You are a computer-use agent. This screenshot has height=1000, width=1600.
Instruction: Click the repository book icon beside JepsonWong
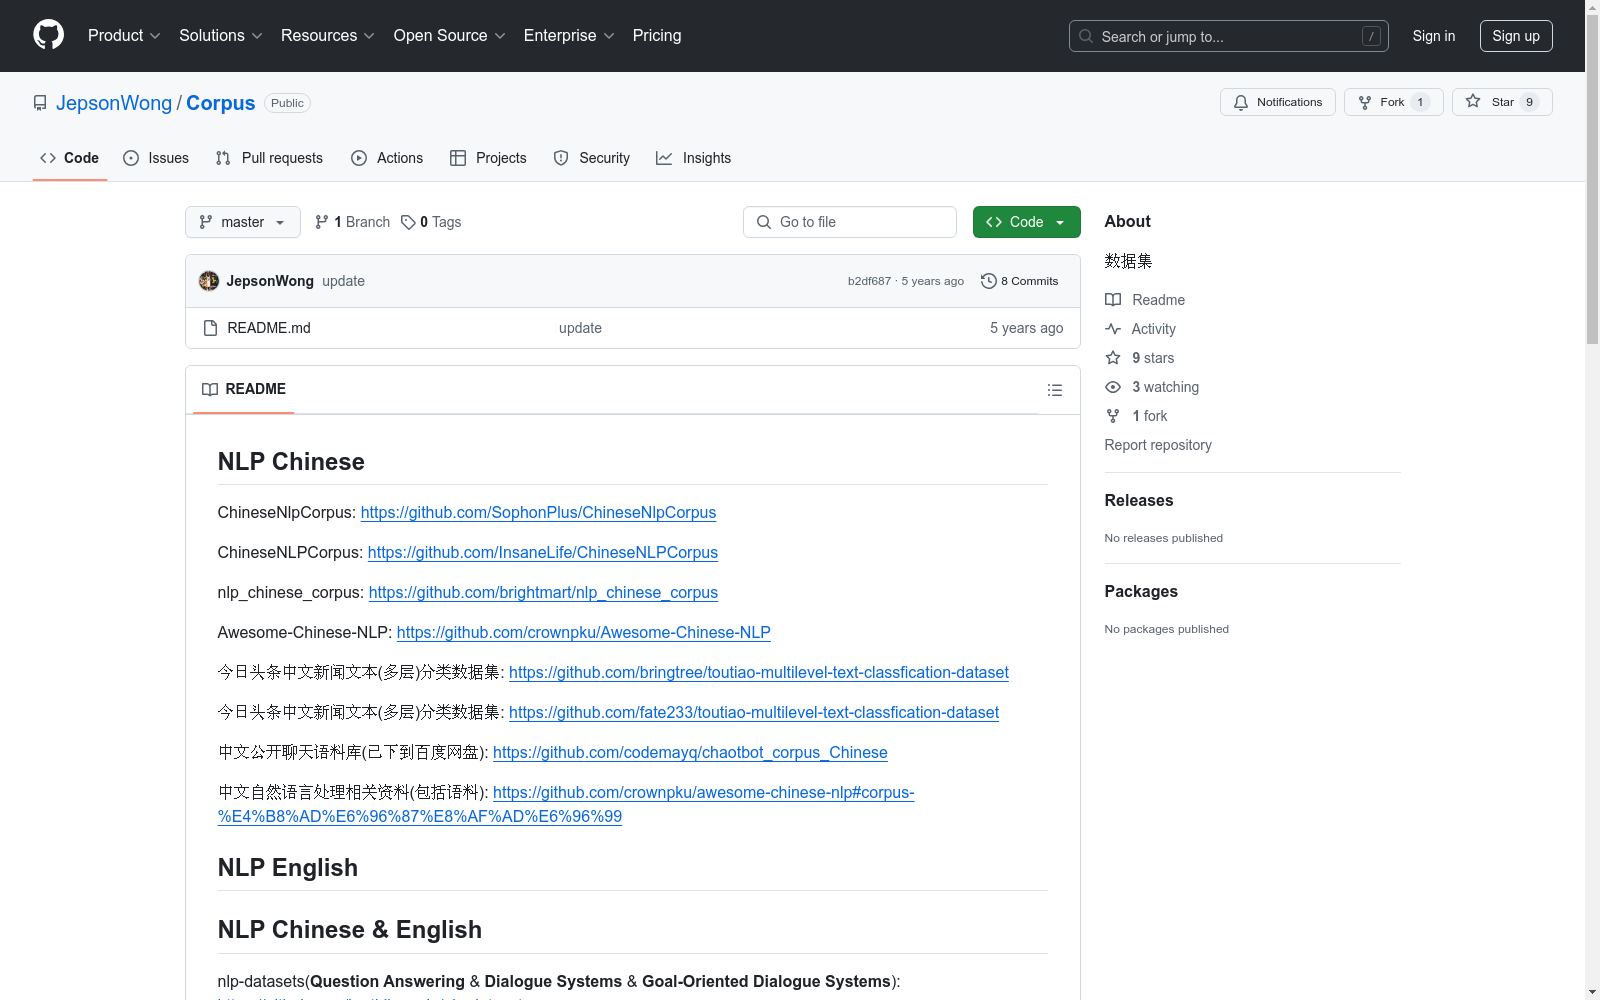coord(40,103)
